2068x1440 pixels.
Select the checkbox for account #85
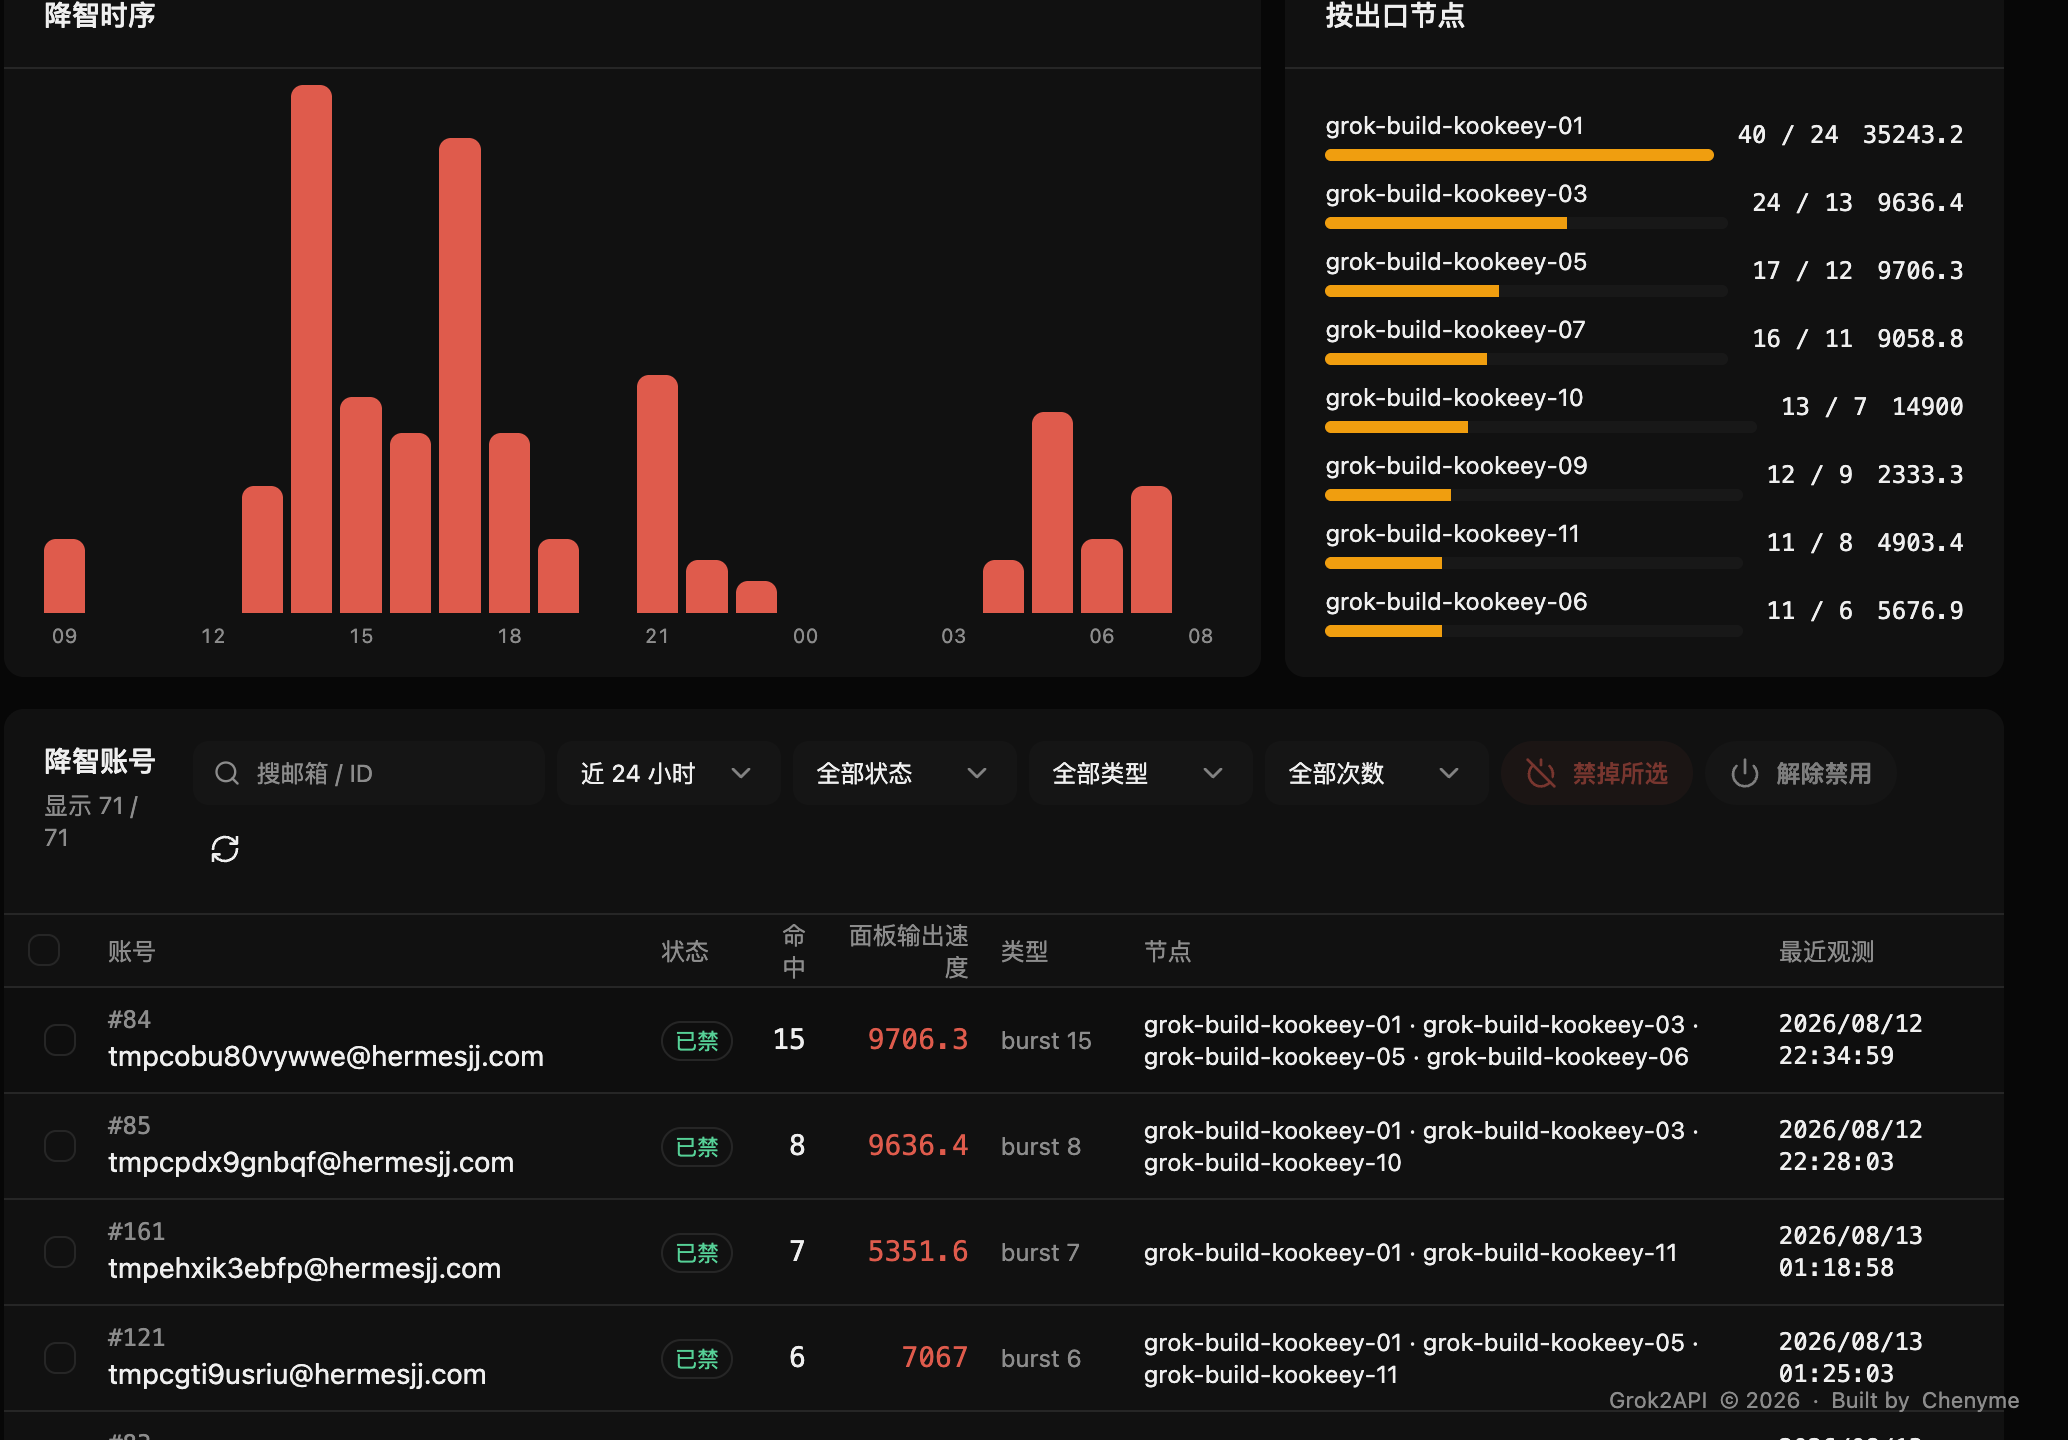click(x=60, y=1146)
